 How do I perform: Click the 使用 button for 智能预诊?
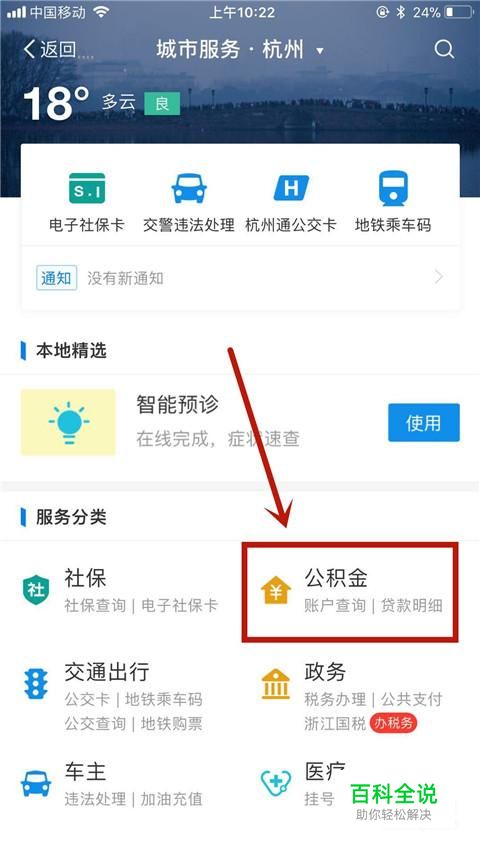coord(424,423)
